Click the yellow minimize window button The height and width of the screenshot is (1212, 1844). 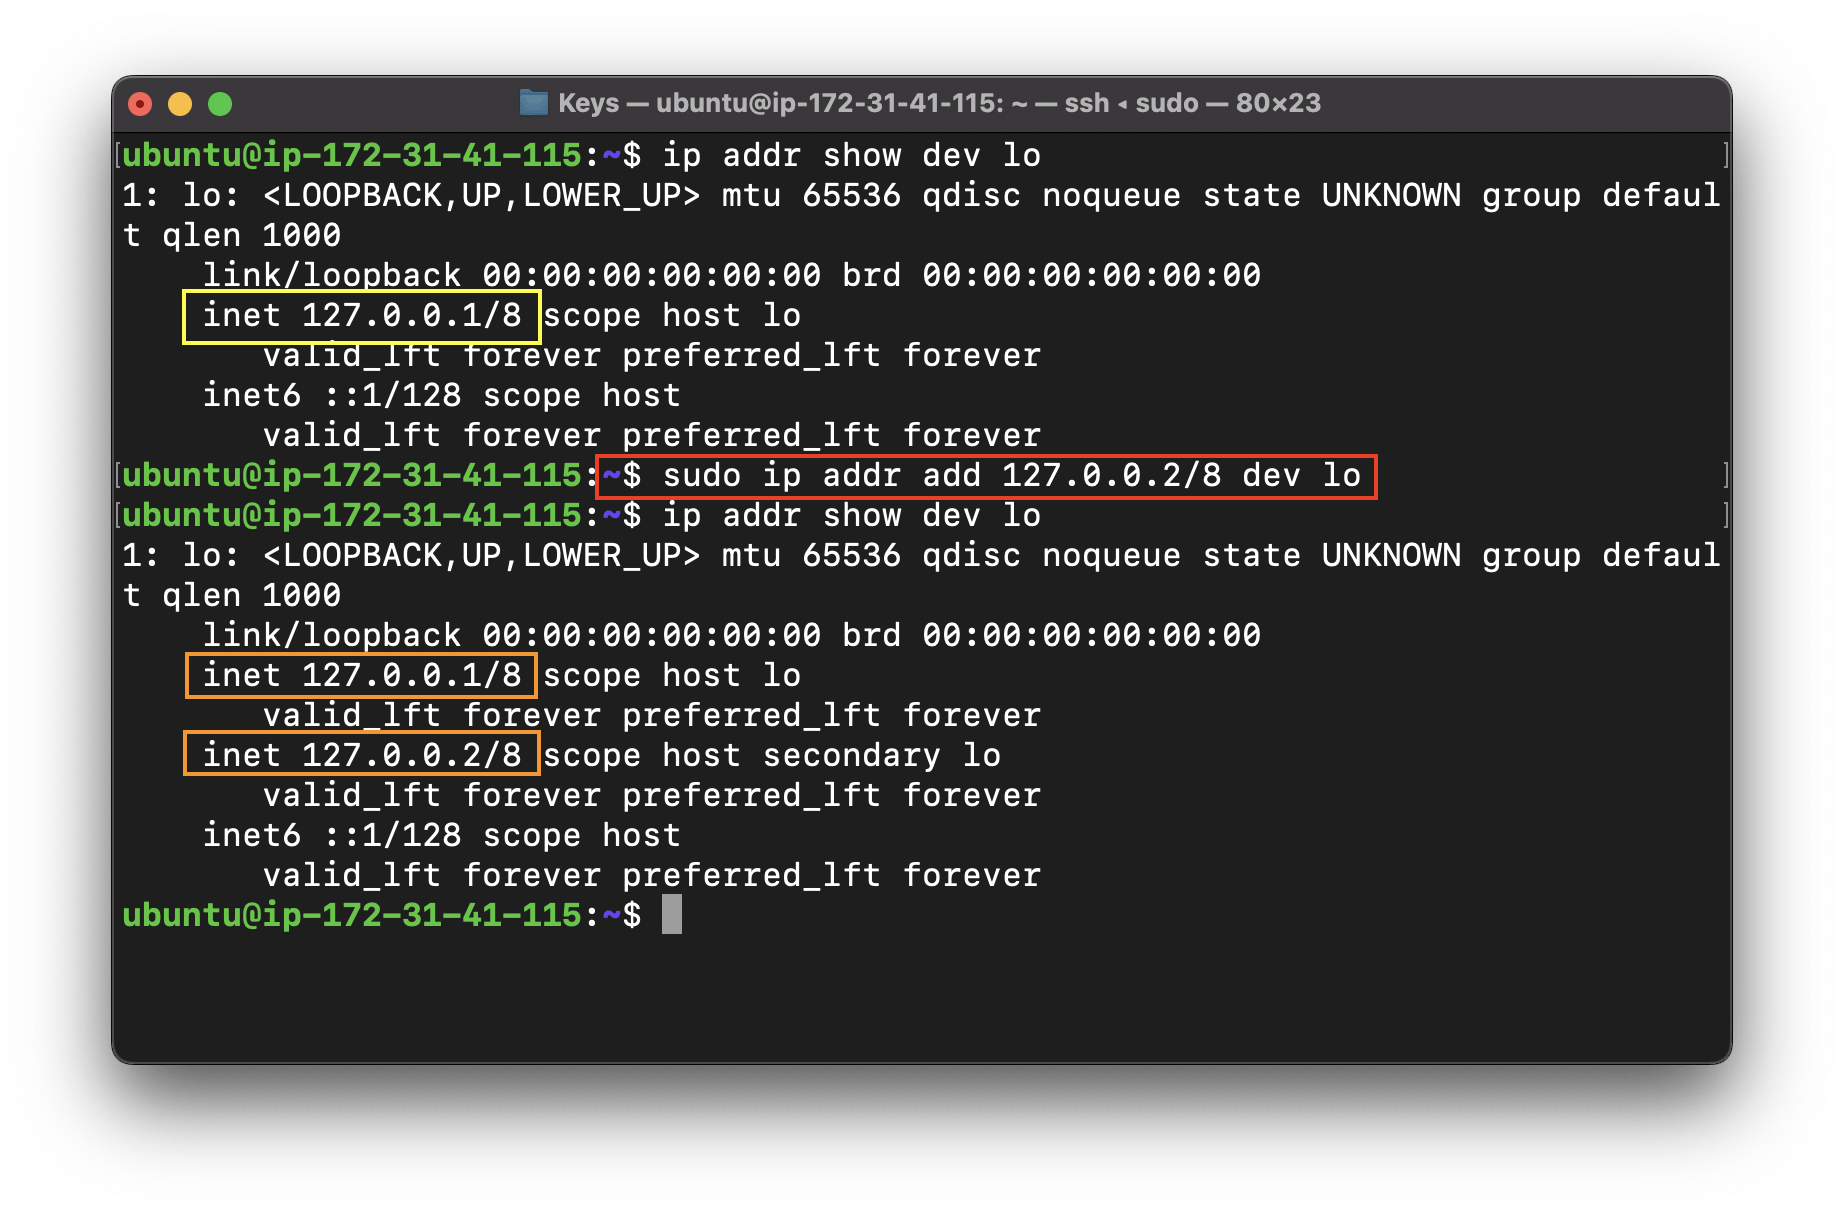coord(180,104)
